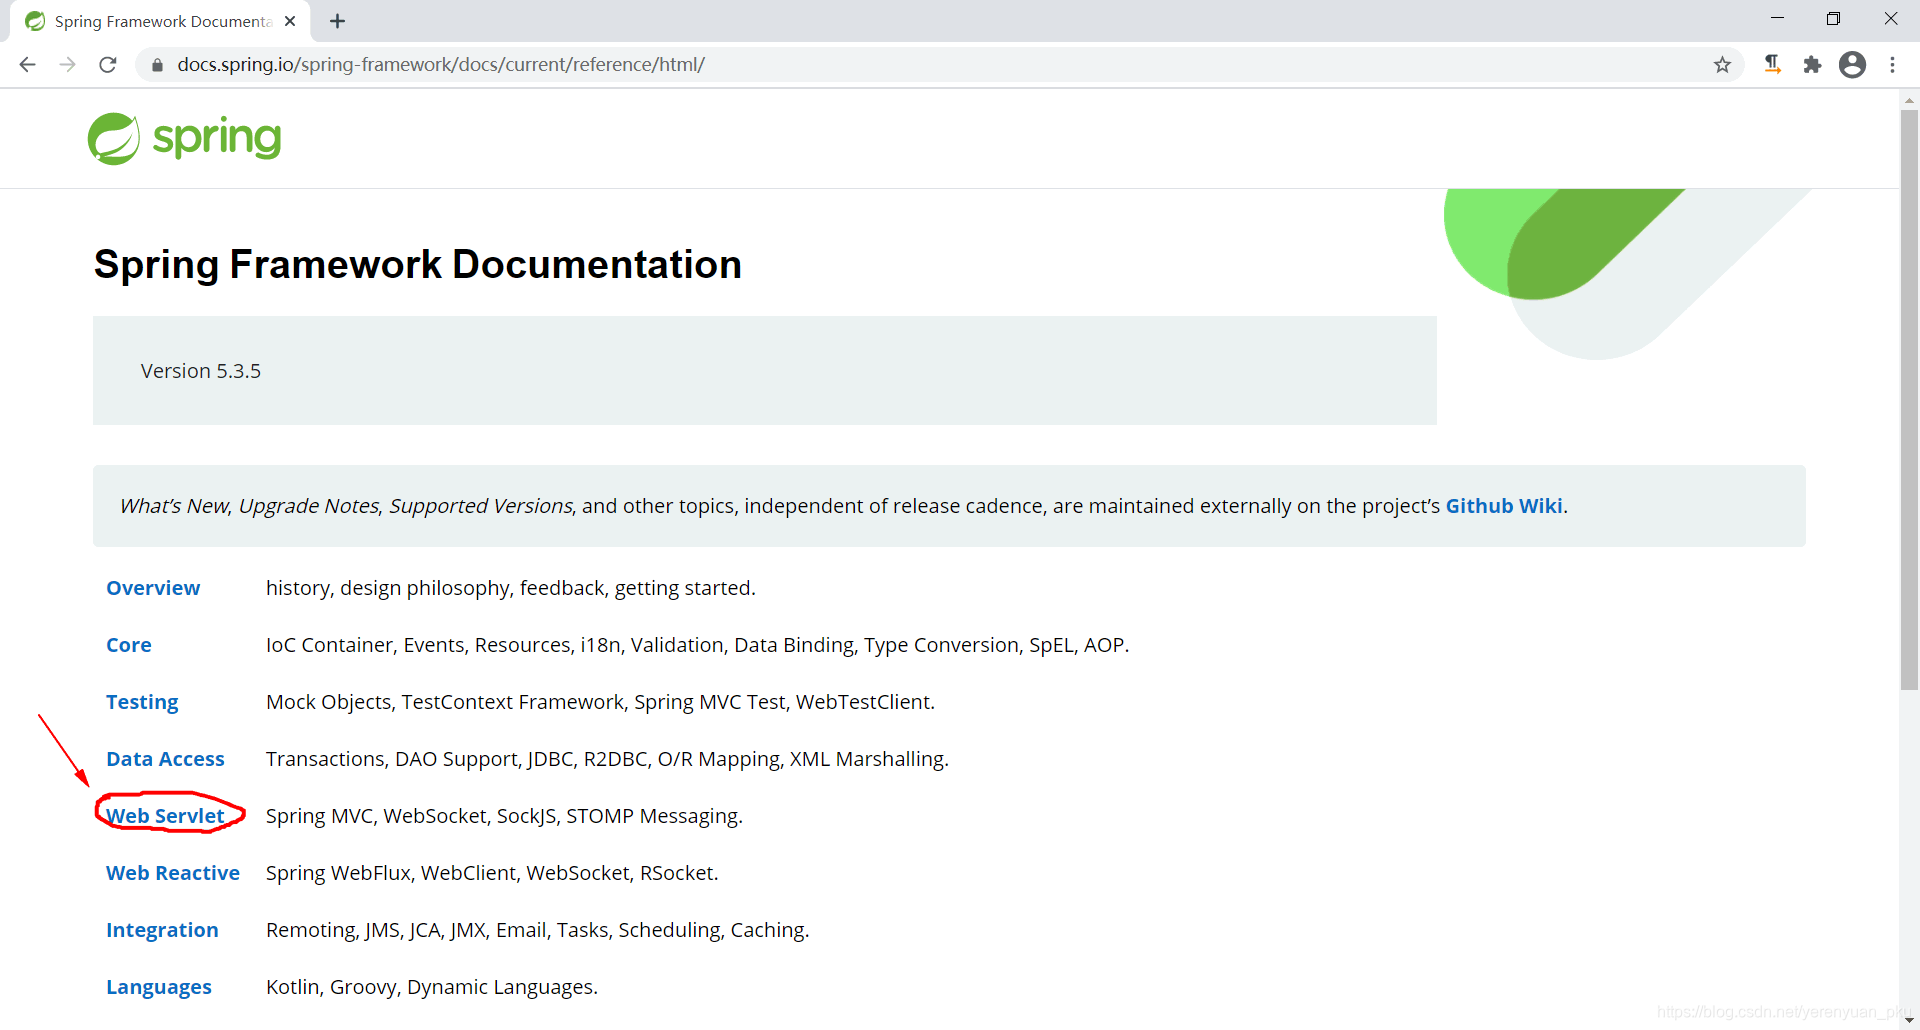
Task: Click the 'Spring WebFlux, WebClient' description
Action: tap(492, 873)
